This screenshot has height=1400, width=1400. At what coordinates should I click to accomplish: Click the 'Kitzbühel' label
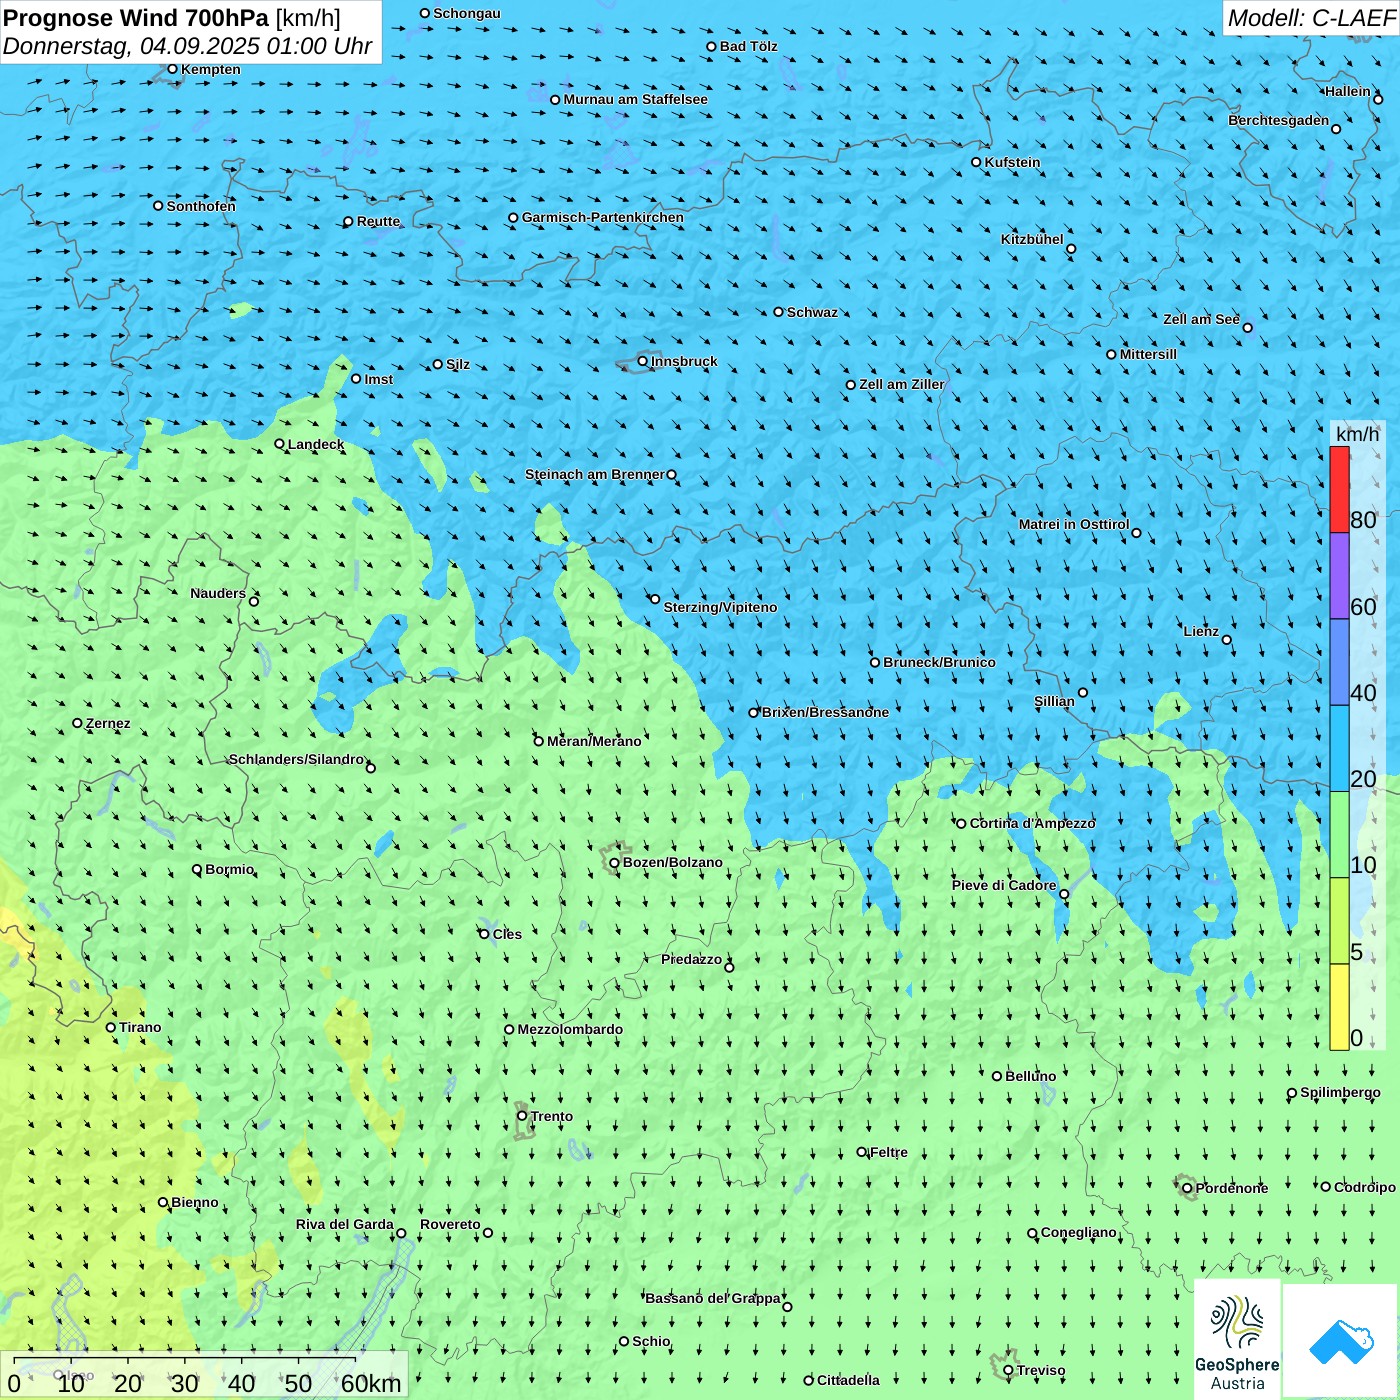coord(1032,239)
